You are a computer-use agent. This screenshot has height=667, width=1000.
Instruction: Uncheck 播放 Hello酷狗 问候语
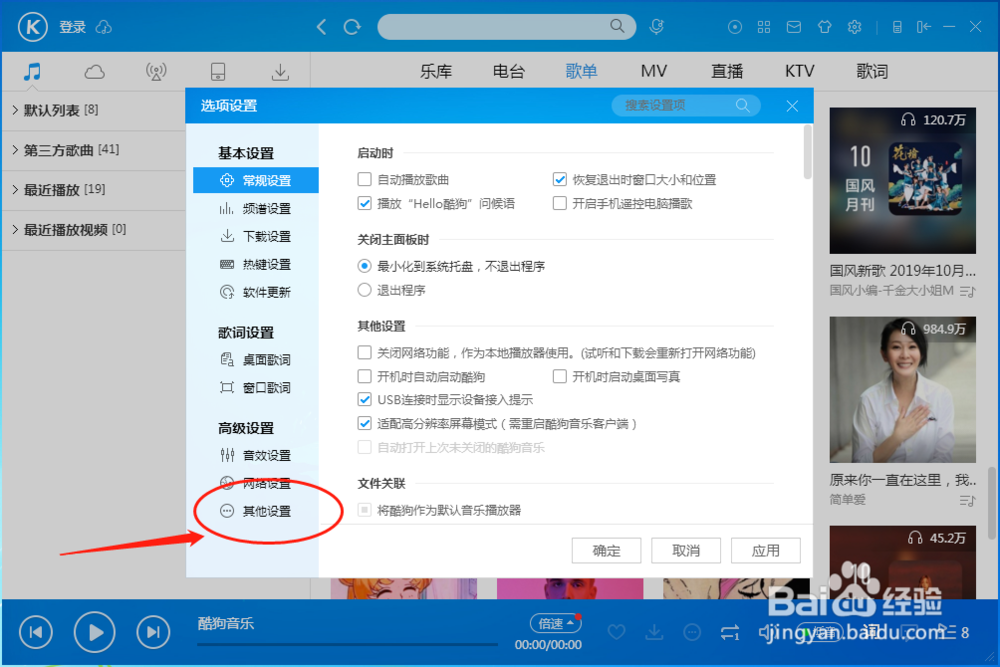pos(364,203)
